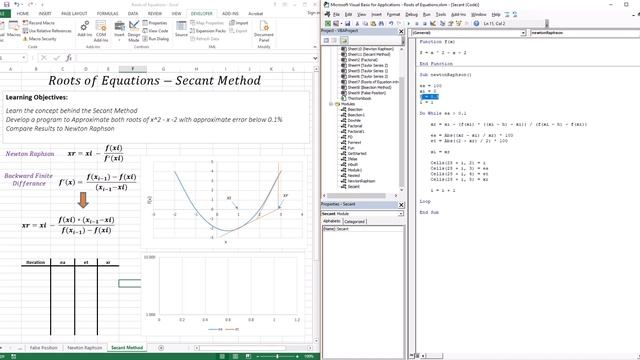Switch to False Position sheet tab
This screenshot has width=640, height=360.
click(43, 348)
